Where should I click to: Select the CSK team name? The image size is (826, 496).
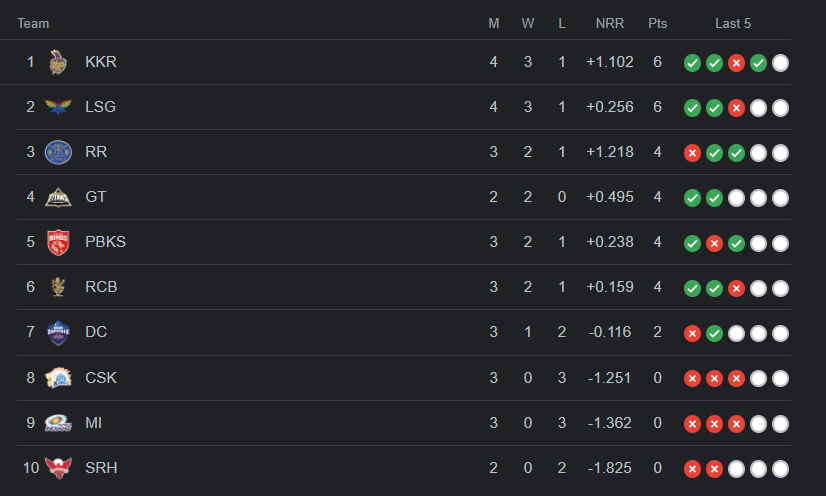[x=101, y=378]
